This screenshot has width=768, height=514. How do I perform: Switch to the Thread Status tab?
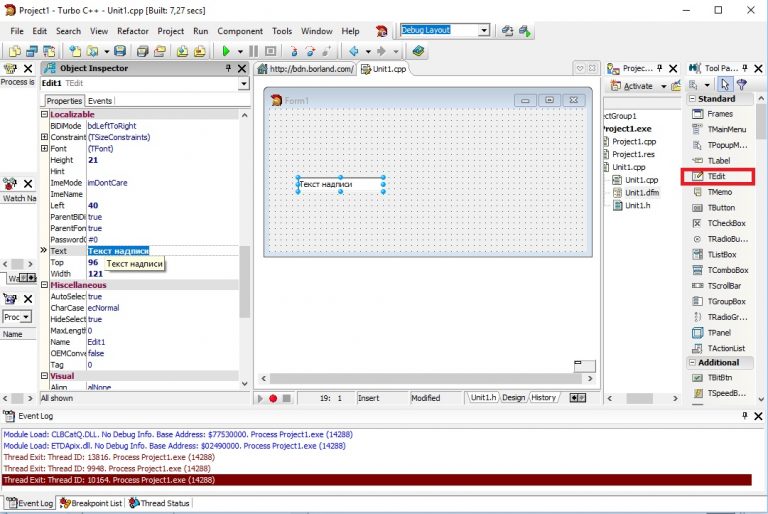click(x=159, y=503)
